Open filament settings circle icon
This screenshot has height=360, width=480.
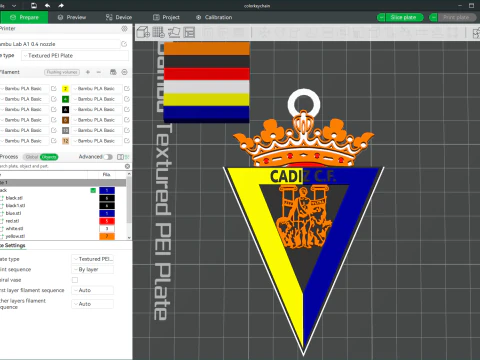point(124,72)
